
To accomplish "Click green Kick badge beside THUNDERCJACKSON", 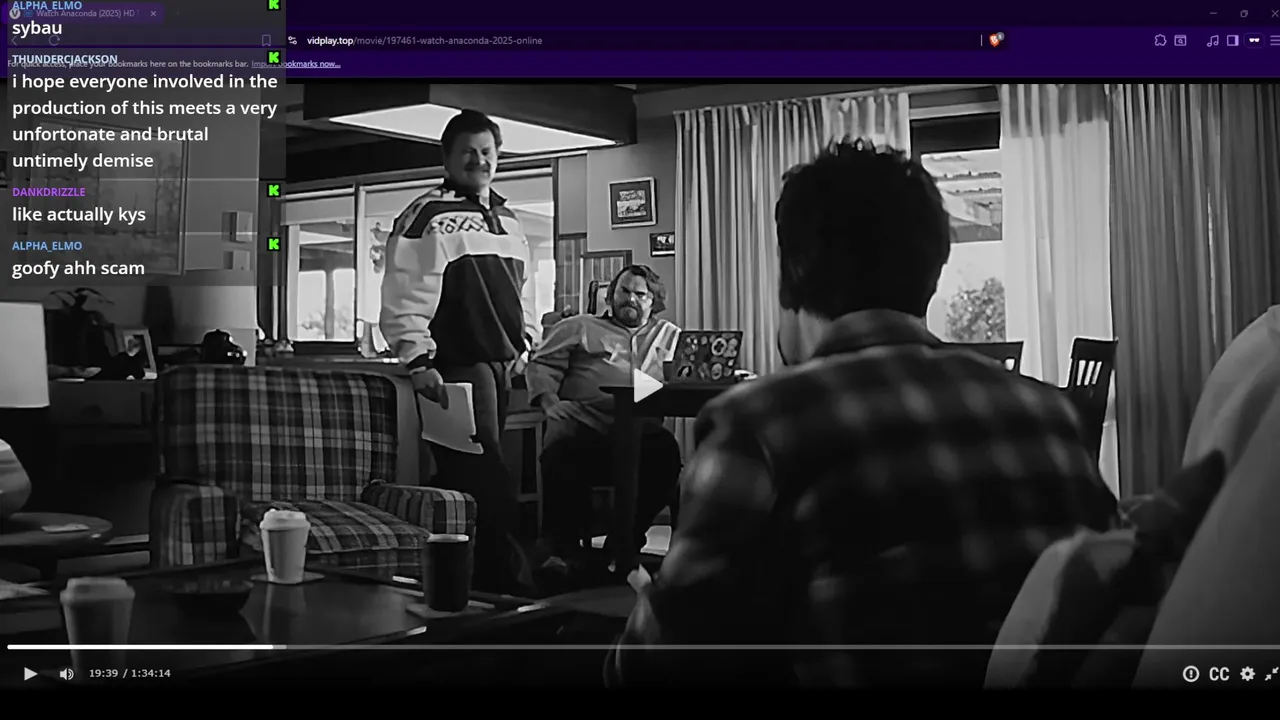I will tap(274, 57).
